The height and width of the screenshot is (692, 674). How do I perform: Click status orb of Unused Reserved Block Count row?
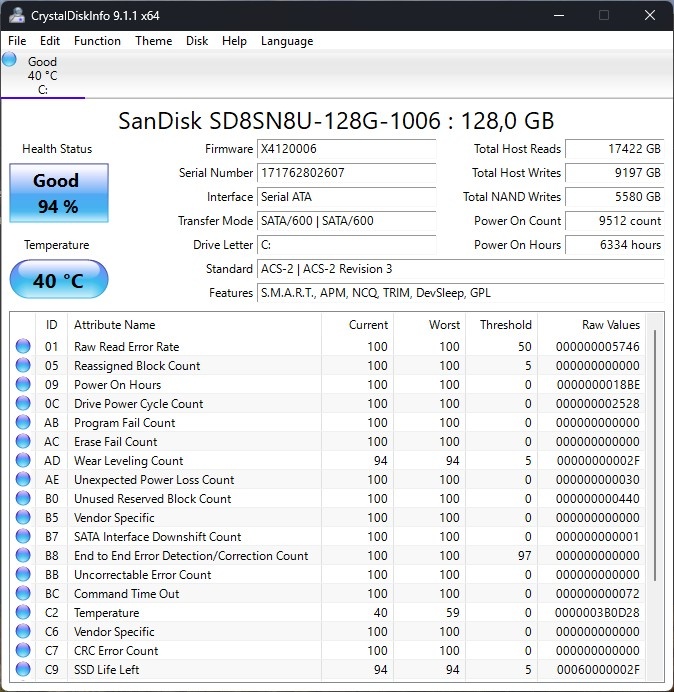click(23, 498)
